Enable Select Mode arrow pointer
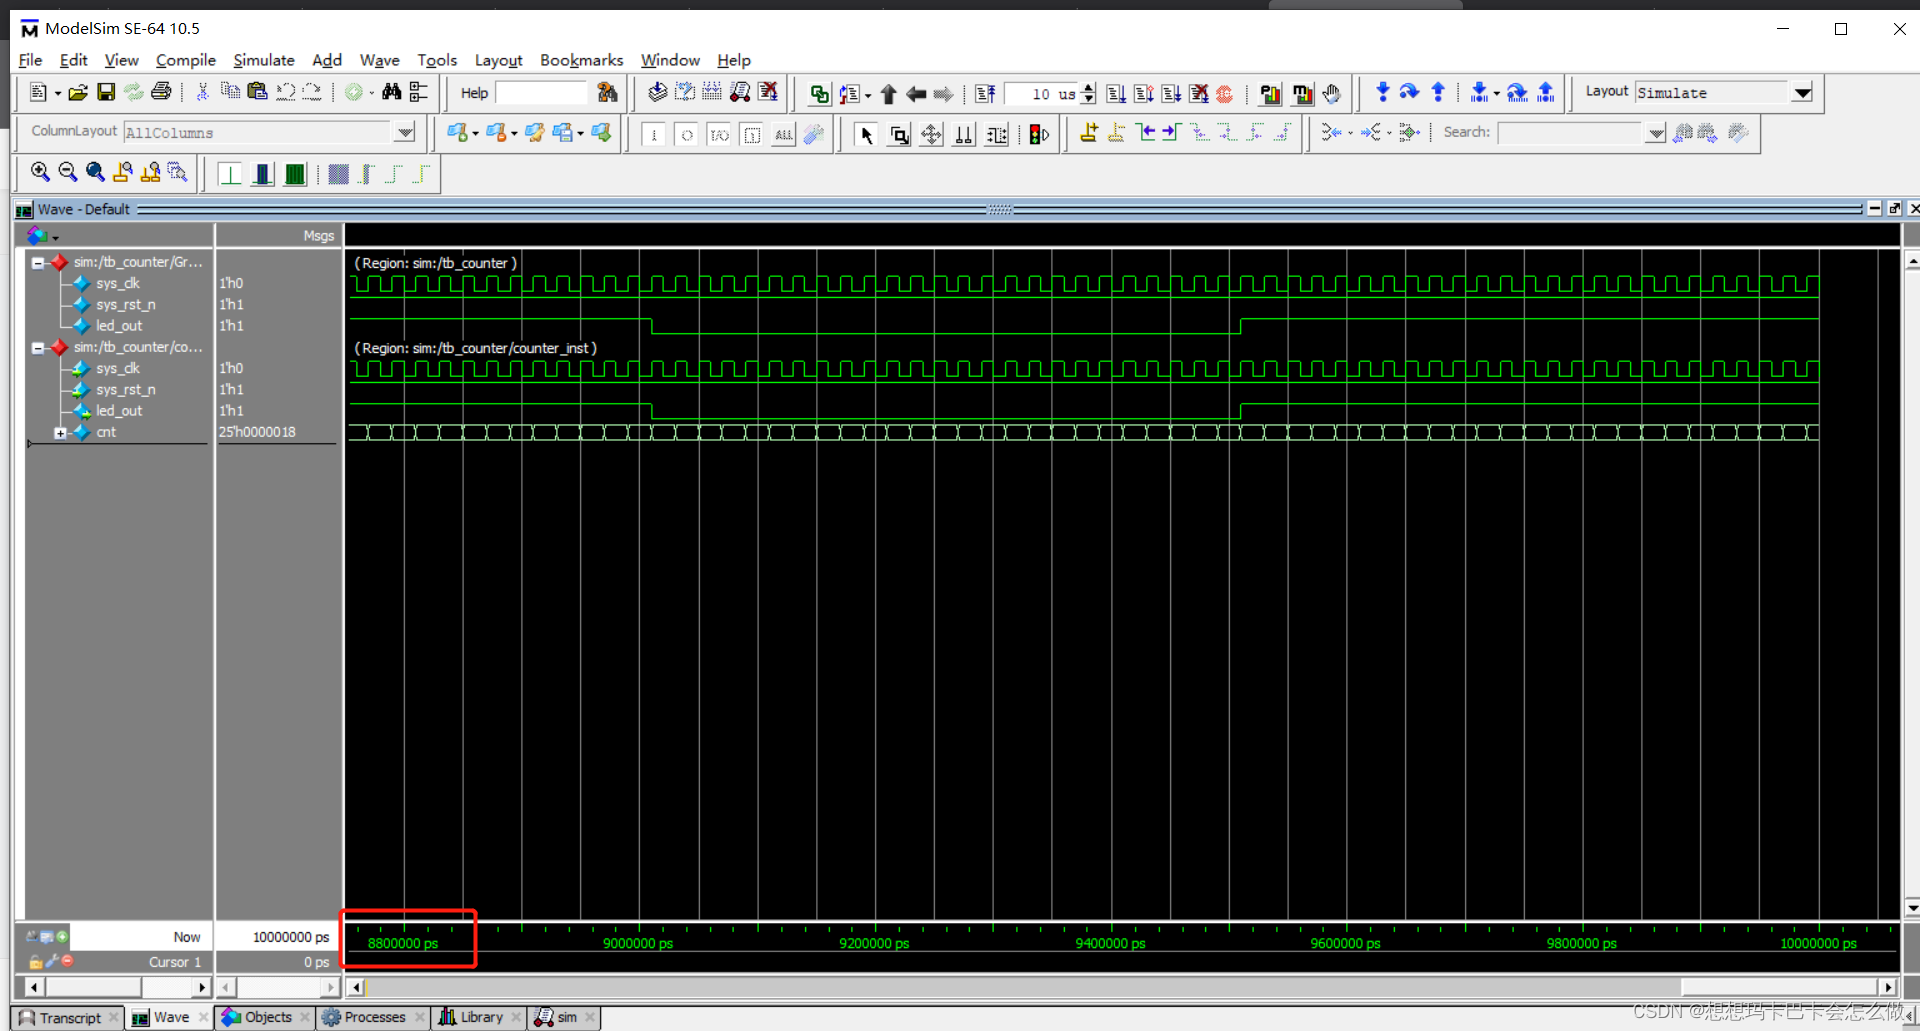This screenshot has height=1031, width=1920. click(866, 134)
